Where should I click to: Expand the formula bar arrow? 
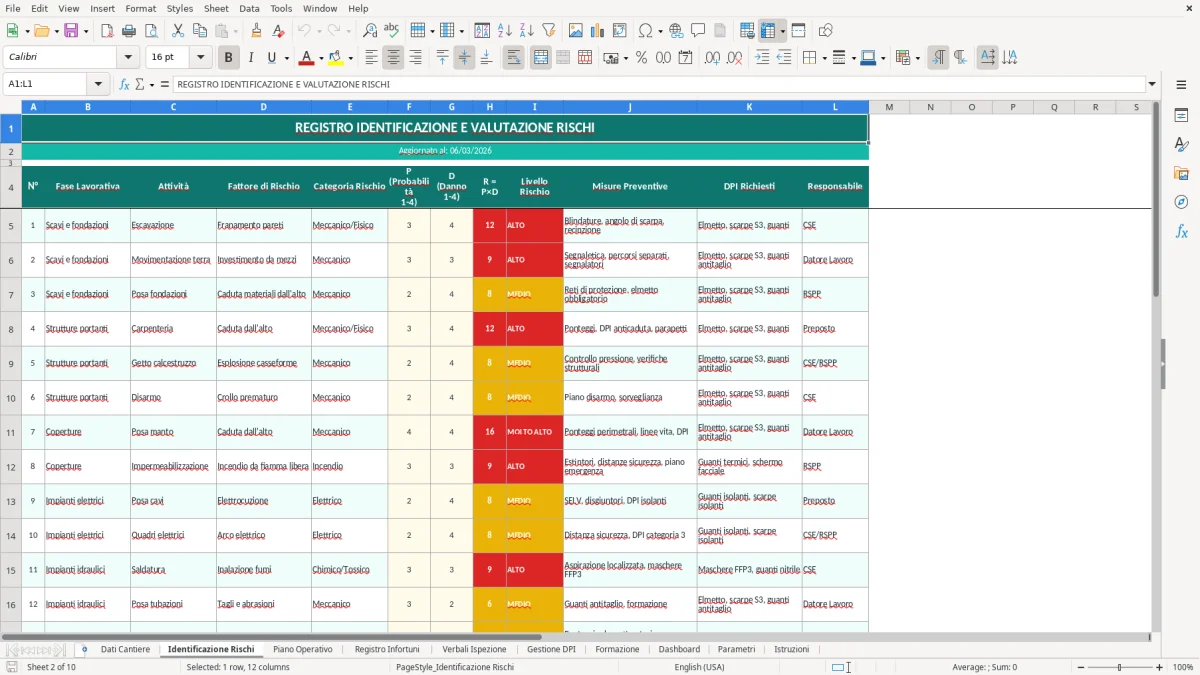(1152, 84)
